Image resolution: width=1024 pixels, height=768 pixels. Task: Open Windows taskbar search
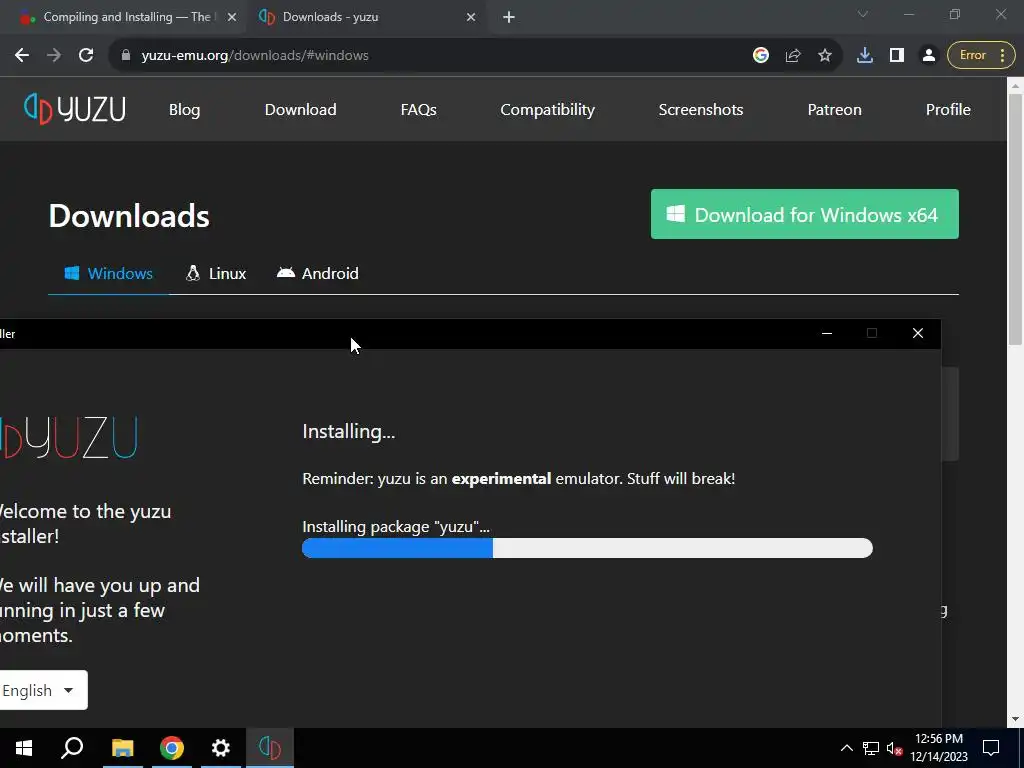(x=72, y=748)
